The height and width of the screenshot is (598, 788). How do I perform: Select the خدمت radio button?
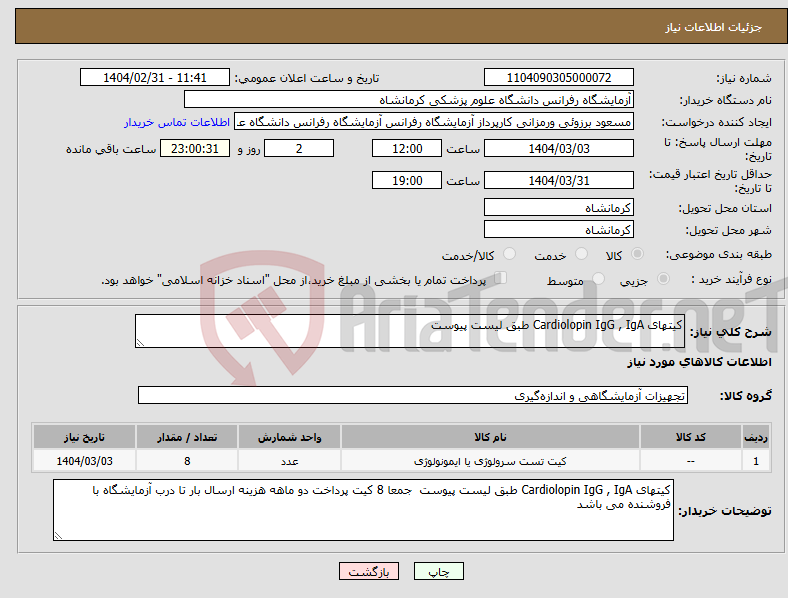[581, 254]
